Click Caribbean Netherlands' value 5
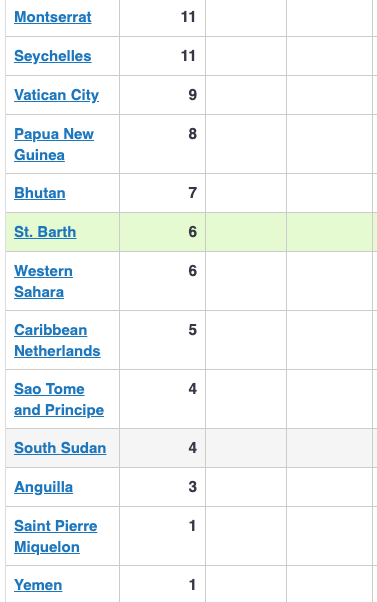The image size is (377, 602). (193, 330)
